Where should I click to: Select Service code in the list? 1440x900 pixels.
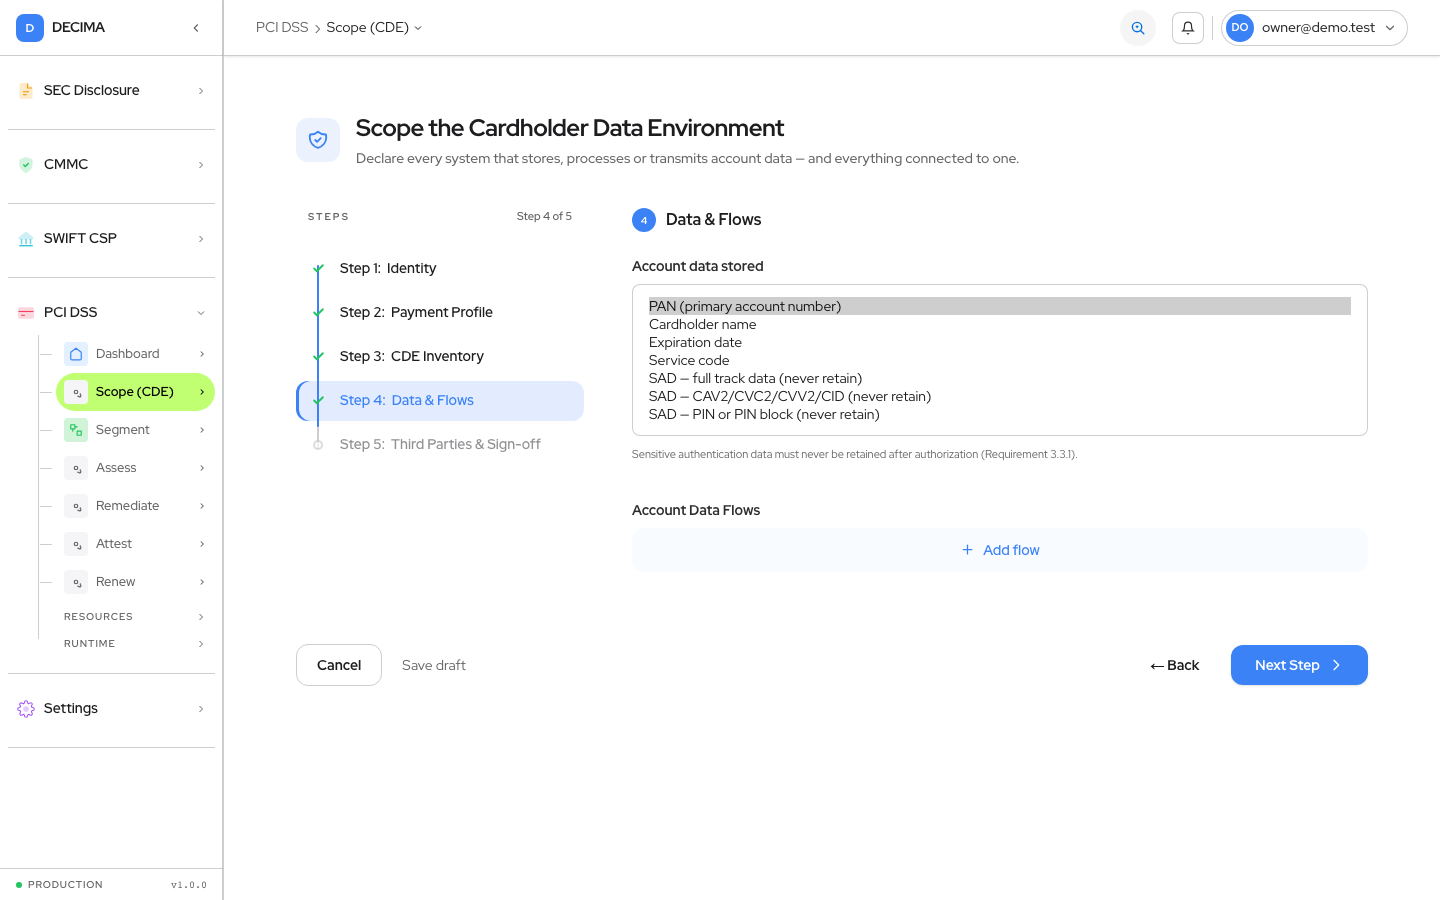click(1000, 360)
